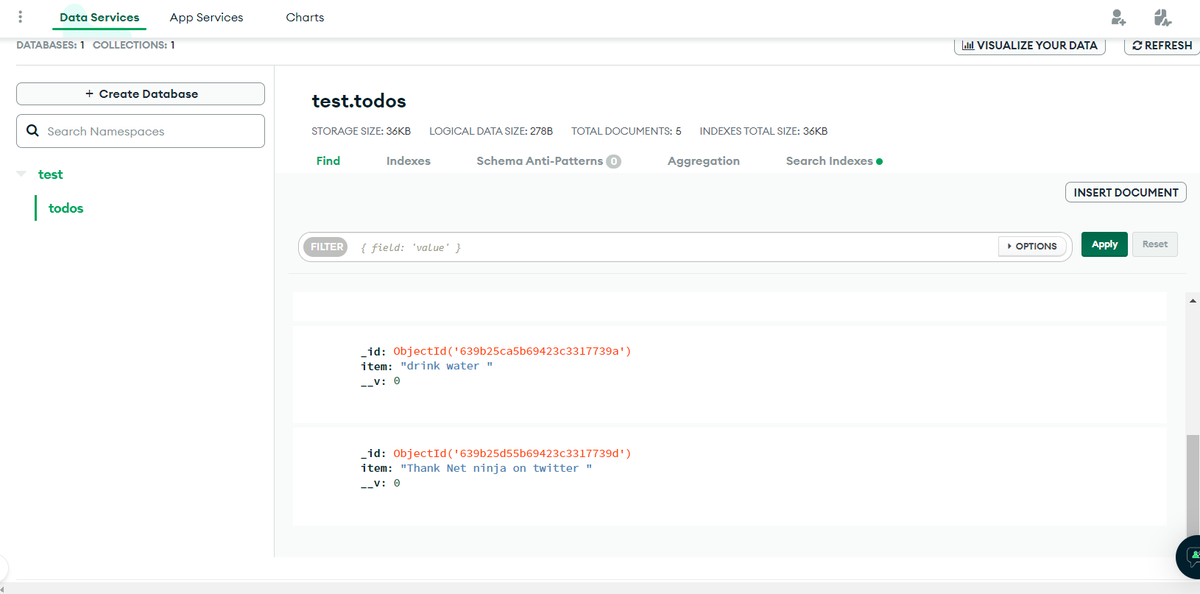Reset the query filter
This screenshot has height=594, width=1200.
pos(1155,245)
